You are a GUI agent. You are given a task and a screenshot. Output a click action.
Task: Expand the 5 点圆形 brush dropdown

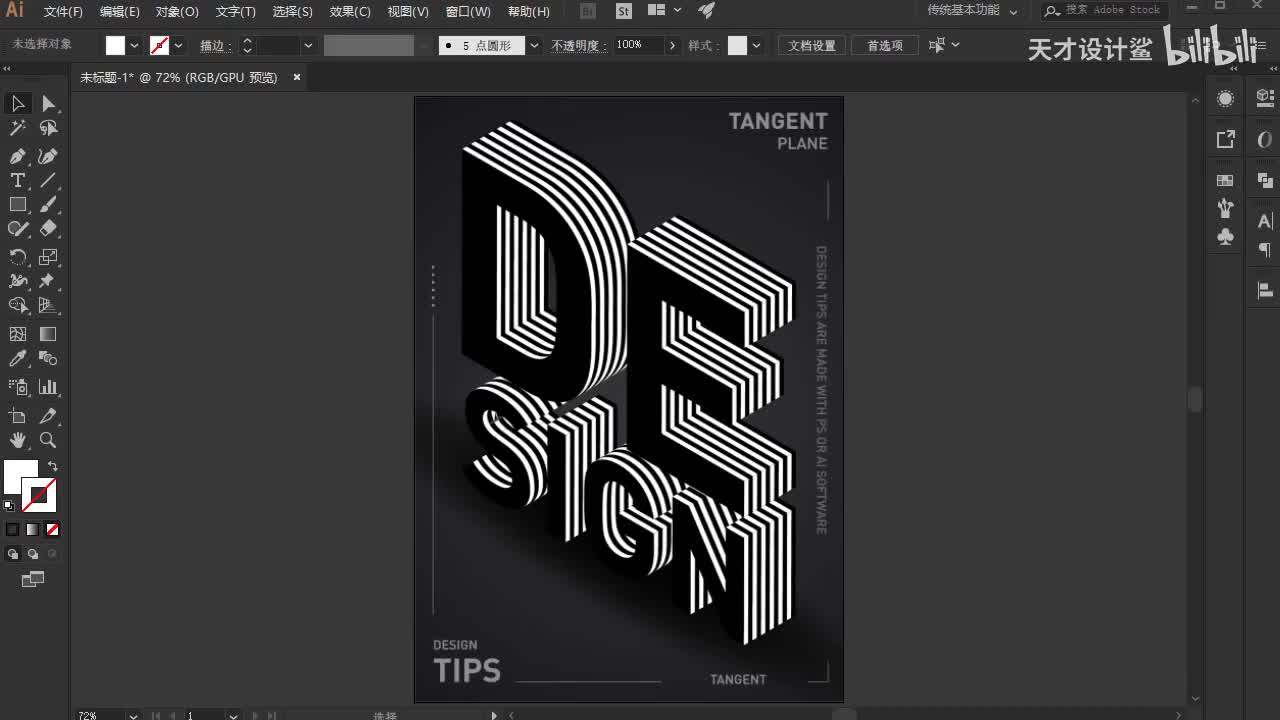click(534, 45)
